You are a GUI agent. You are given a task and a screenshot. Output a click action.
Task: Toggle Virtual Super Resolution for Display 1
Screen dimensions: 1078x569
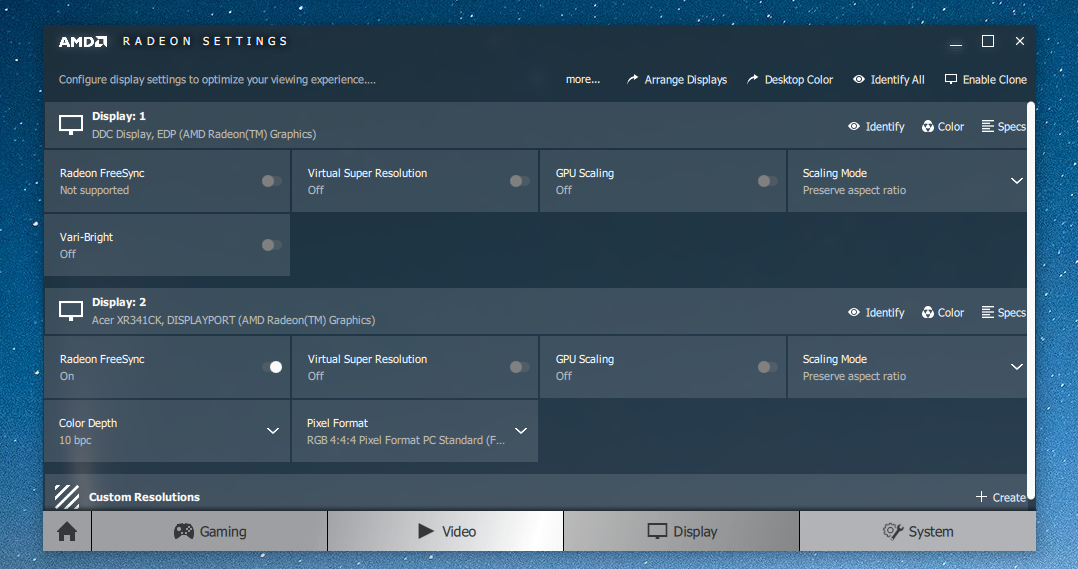pyautogui.click(x=520, y=181)
